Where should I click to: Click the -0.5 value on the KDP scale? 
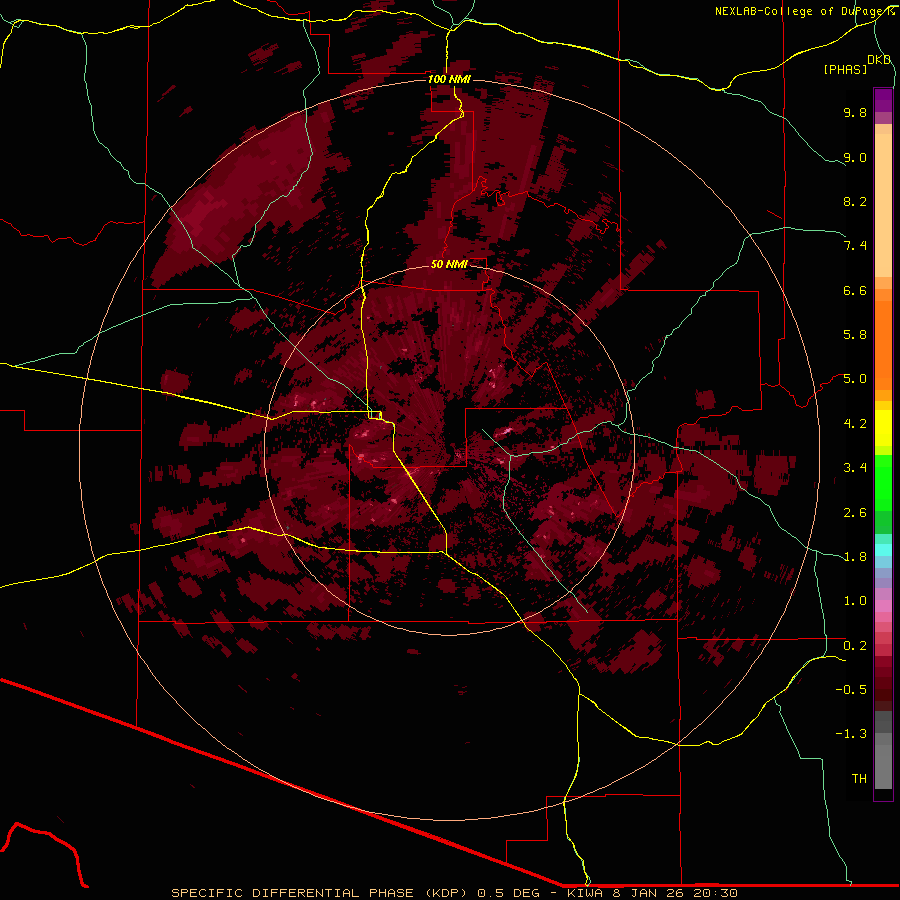pos(851,689)
